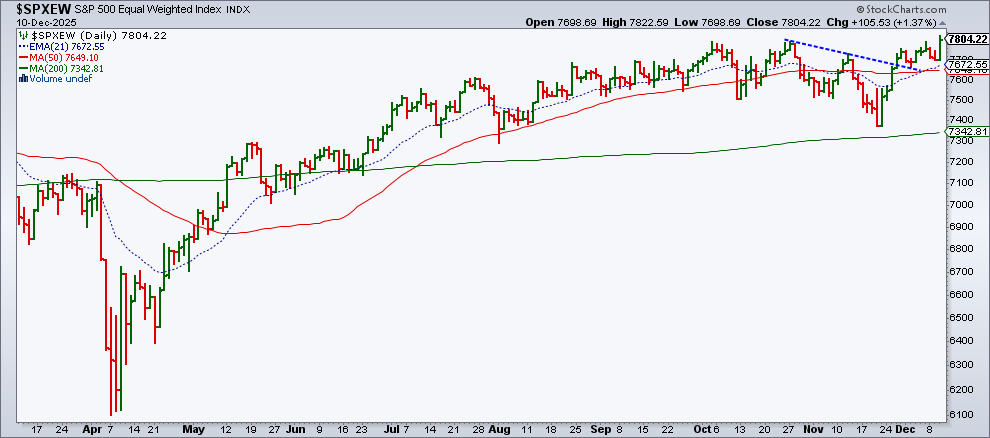Click the 7342.81 MA(200) price tag on axis
Viewport: 990px width, 438px height.
point(965,132)
